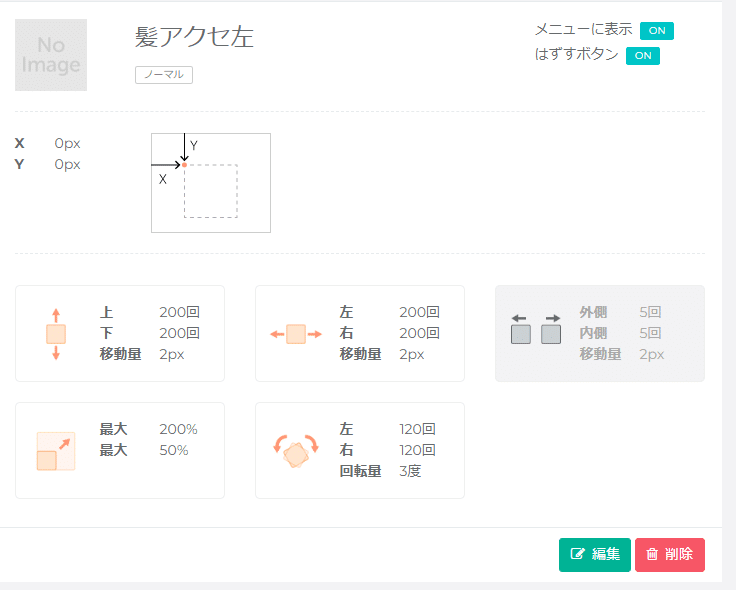736x590 pixels.
Task: Open the 編集 edit button
Action: [x=595, y=554]
